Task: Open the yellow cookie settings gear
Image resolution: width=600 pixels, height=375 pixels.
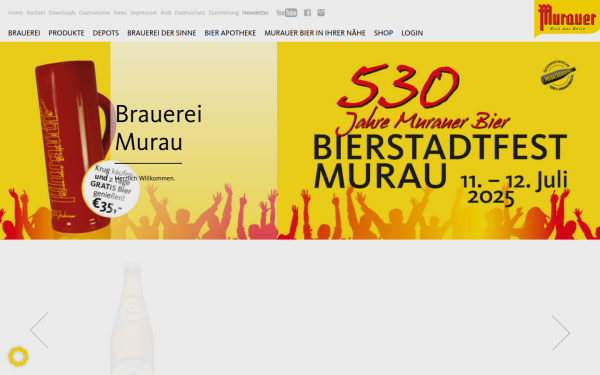Action: click(x=18, y=357)
